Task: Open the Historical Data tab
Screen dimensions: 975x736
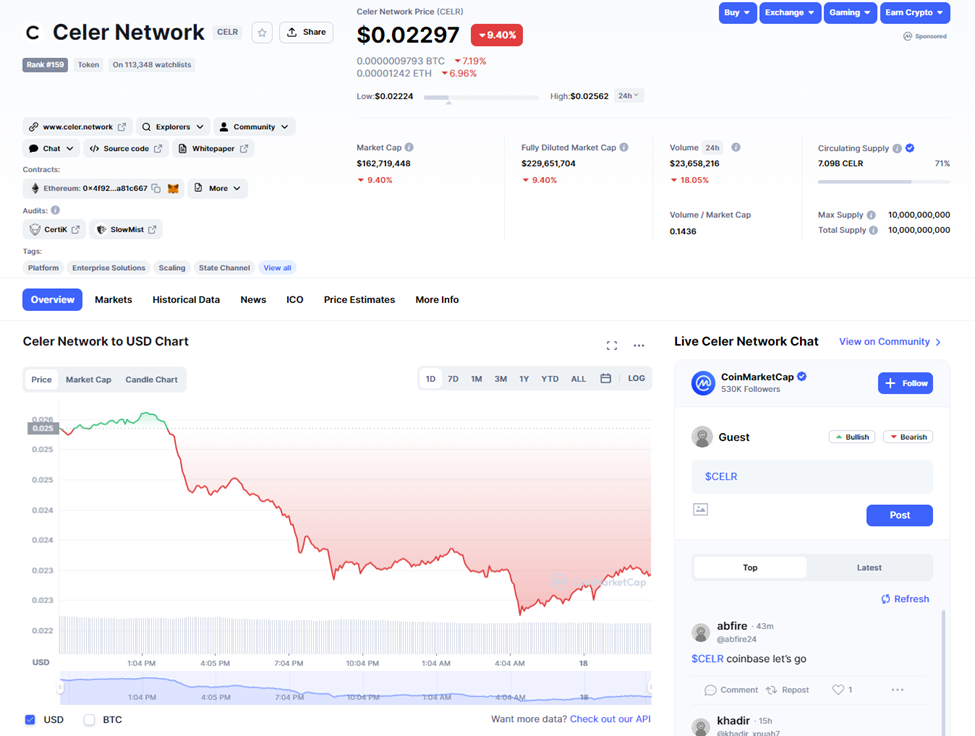Action: point(186,300)
